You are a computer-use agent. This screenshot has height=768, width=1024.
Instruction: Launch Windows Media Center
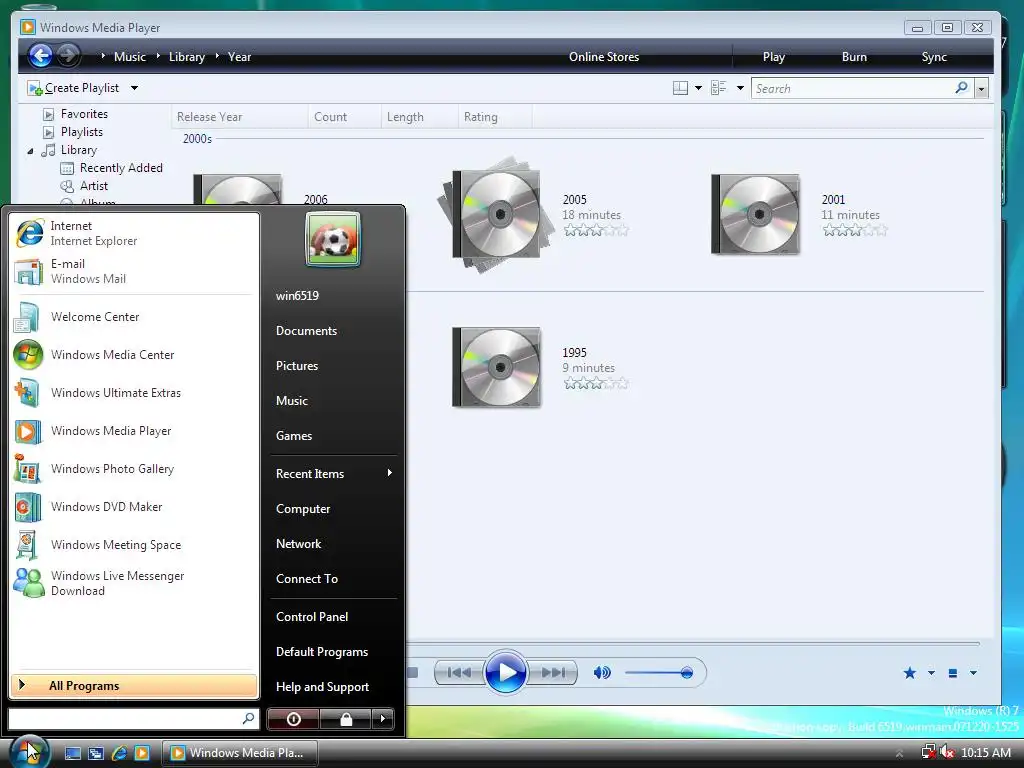tap(134, 355)
